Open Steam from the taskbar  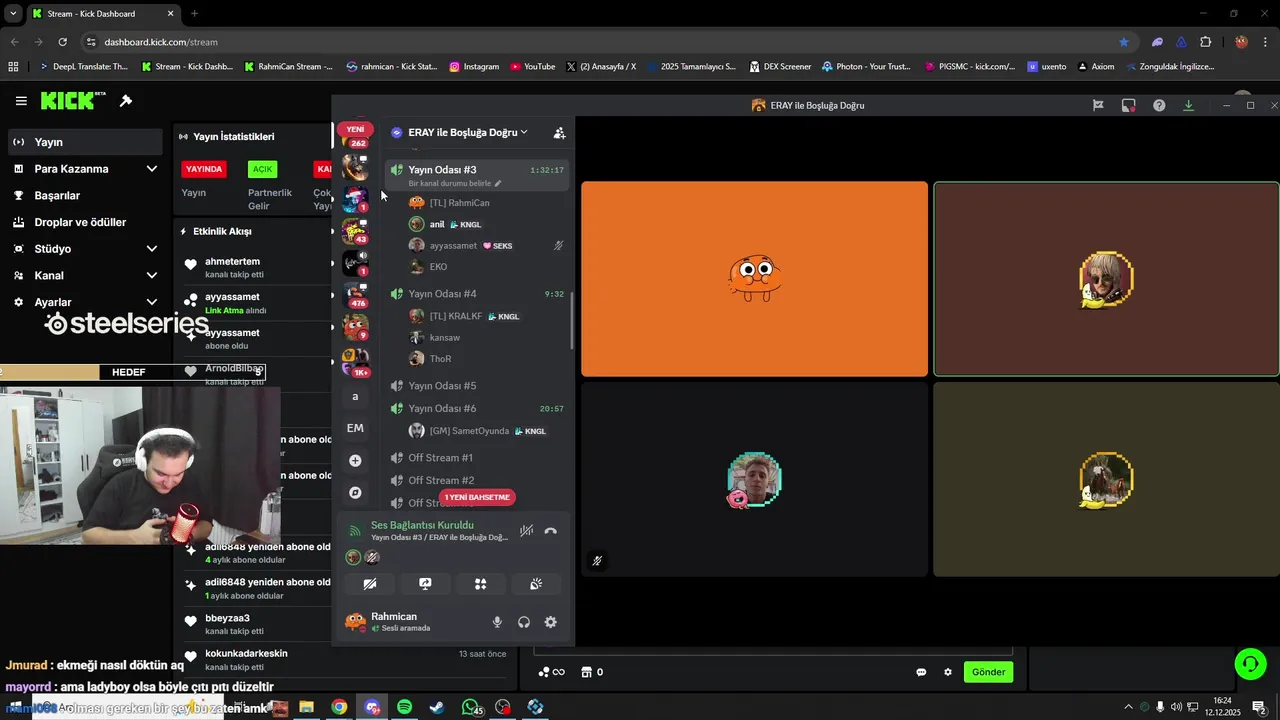pos(437,707)
